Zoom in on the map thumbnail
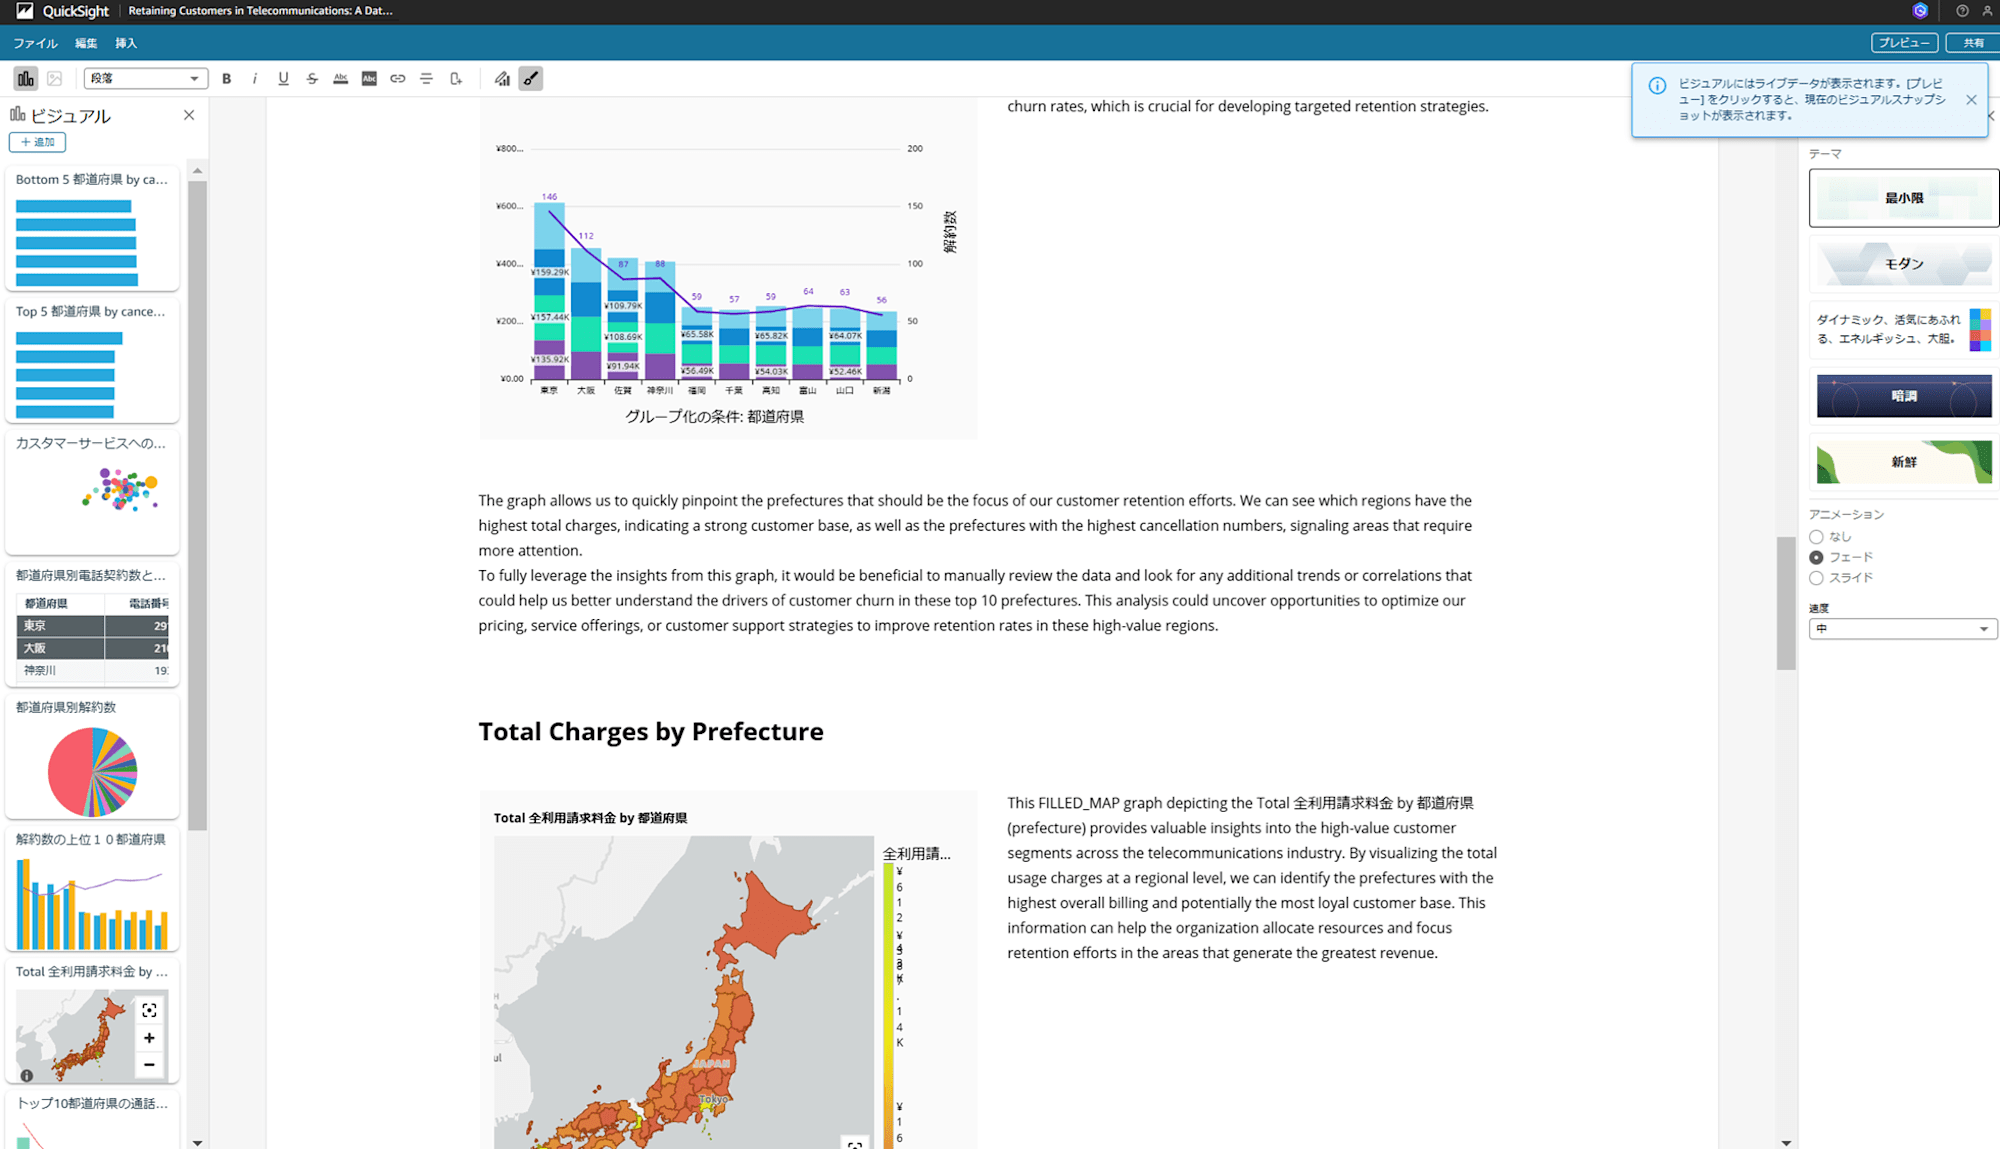Screen dimensions: 2000x1149 [x=149, y=1038]
